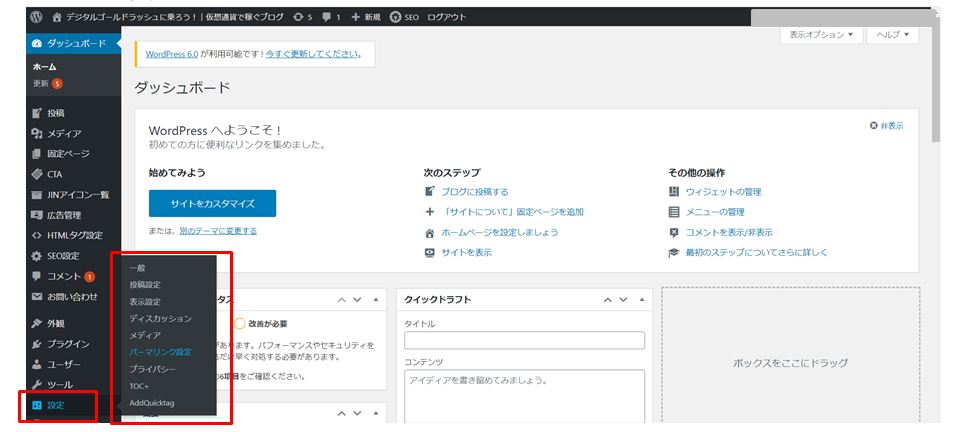Click ログアウト in the admin bar
Image resolution: width=960 pixels, height=432 pixels.
[446, 17]
